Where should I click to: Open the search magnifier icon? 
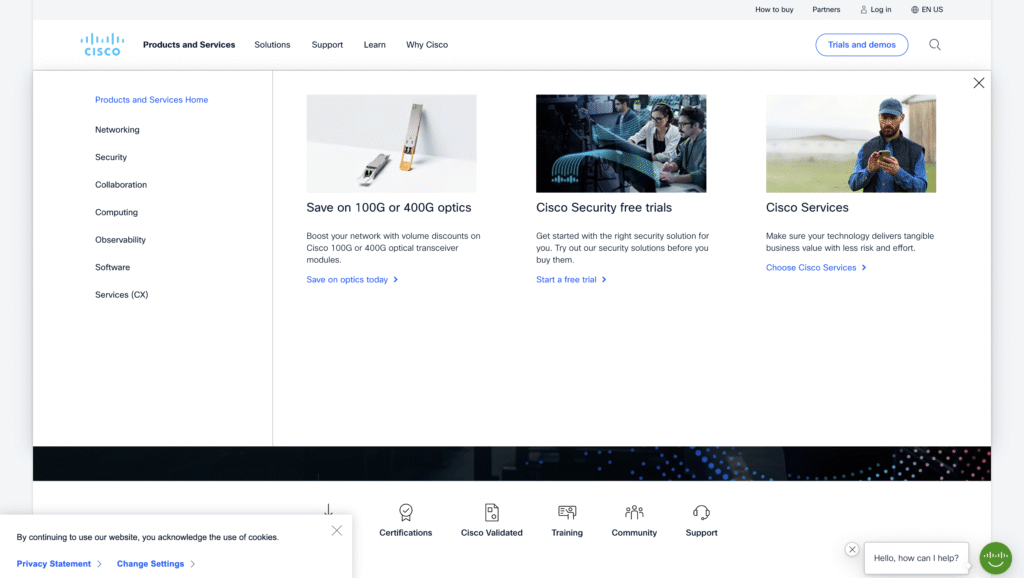934,45
